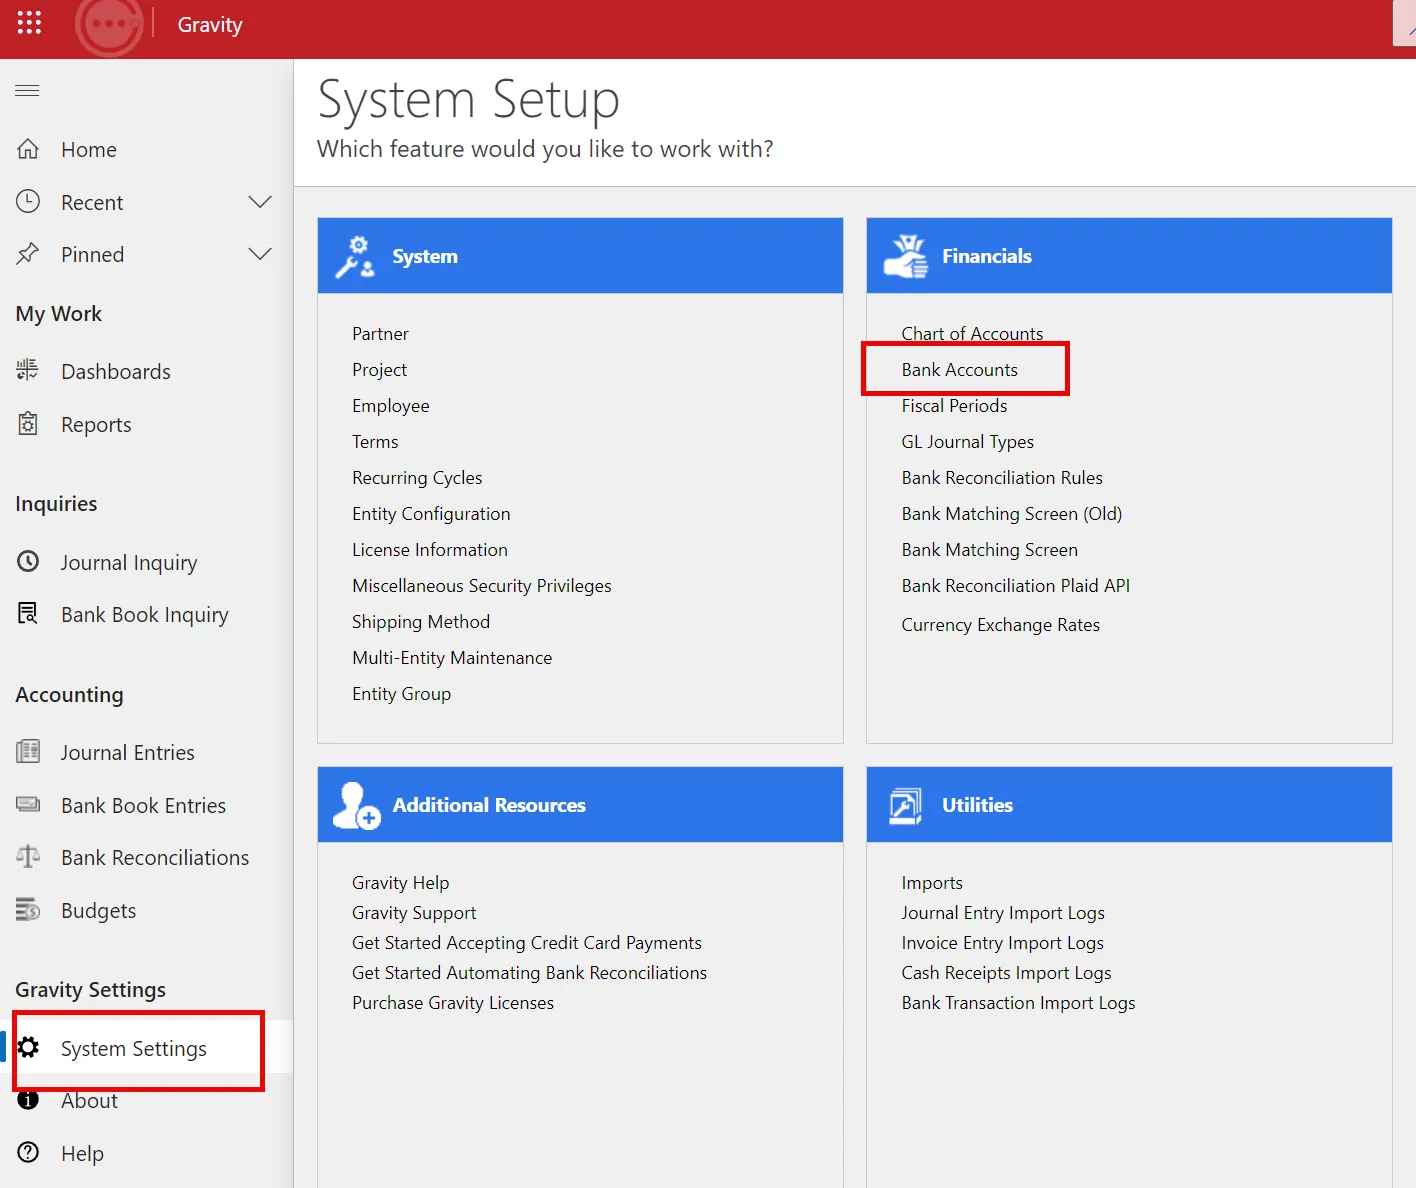Open Journal Entry Import Logs

click(1002, 913)
